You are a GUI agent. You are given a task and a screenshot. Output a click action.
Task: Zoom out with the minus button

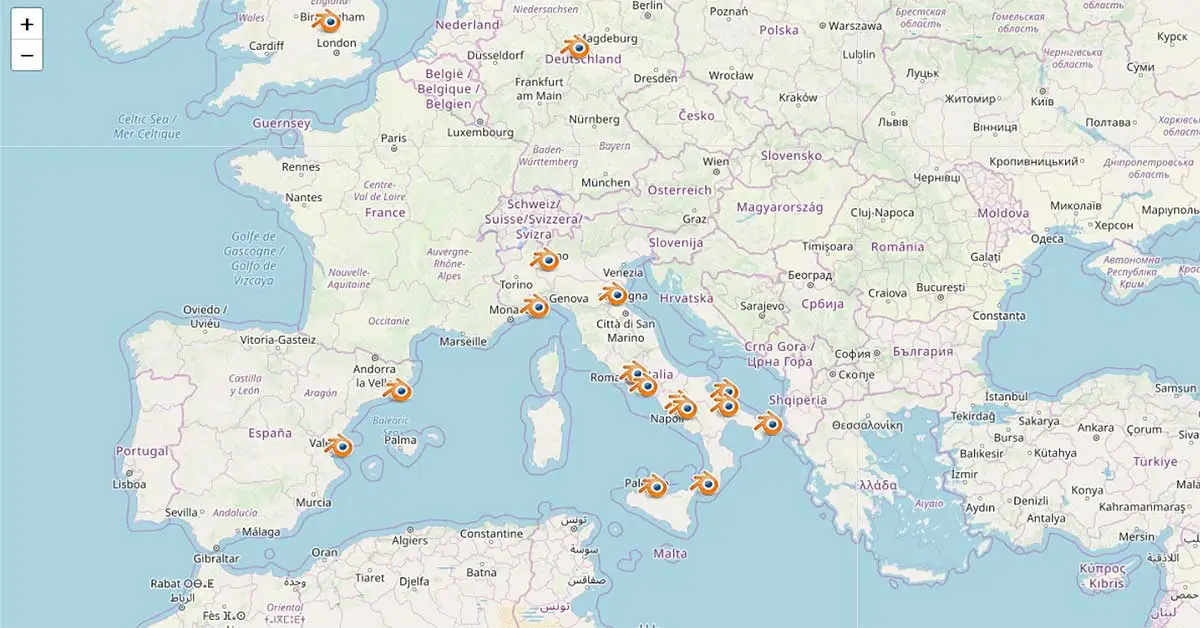(x=27, y=55)
